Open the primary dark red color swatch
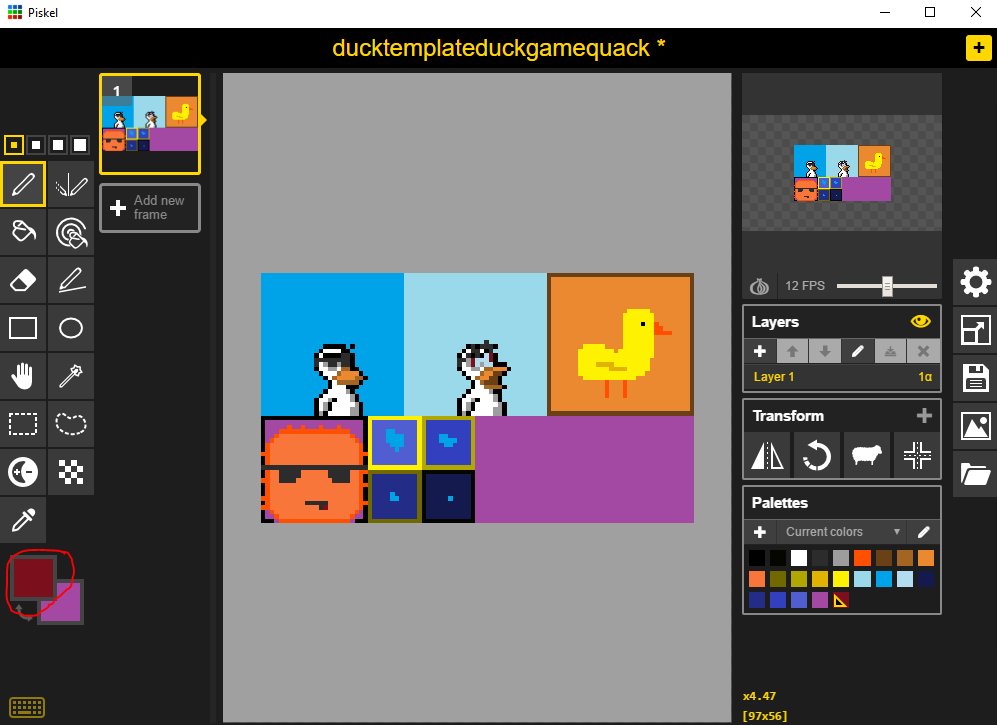 click(x=33, y=577)
